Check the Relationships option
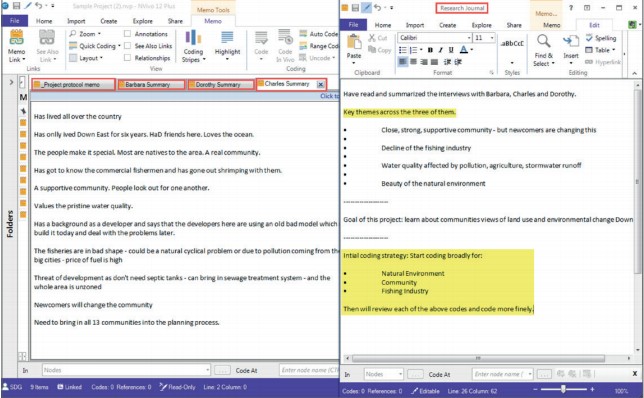The width and height of the screenshot is (644, 398). 127,58
